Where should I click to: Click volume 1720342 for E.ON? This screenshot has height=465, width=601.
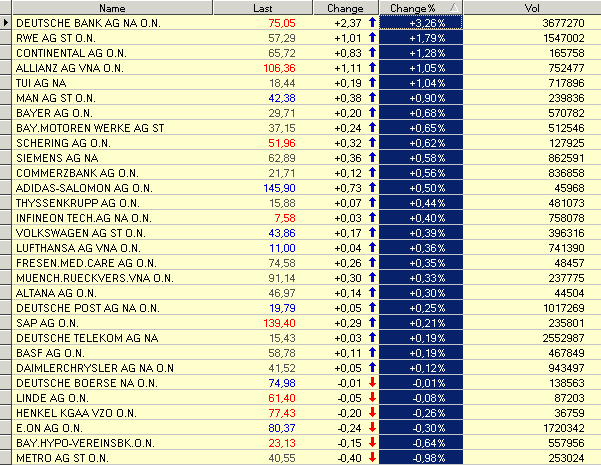tap(563, 428)
